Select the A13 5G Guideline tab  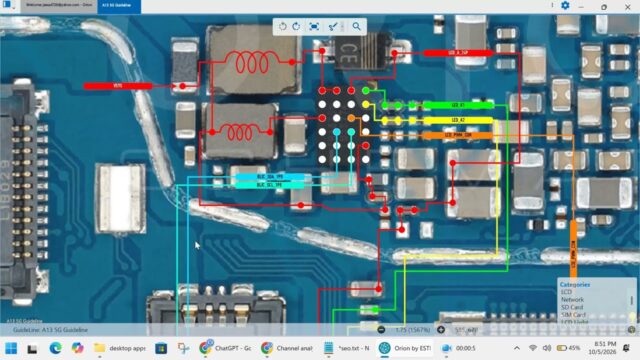pos(119,6)
